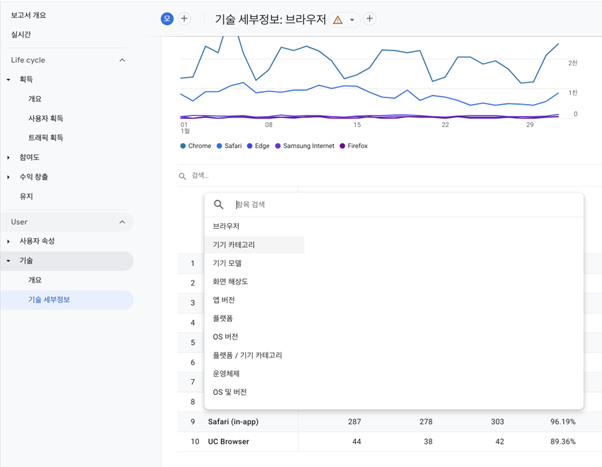Open the 실시간 report
The width and height of the screenshot is (602, 467).
tap(22, 35)
